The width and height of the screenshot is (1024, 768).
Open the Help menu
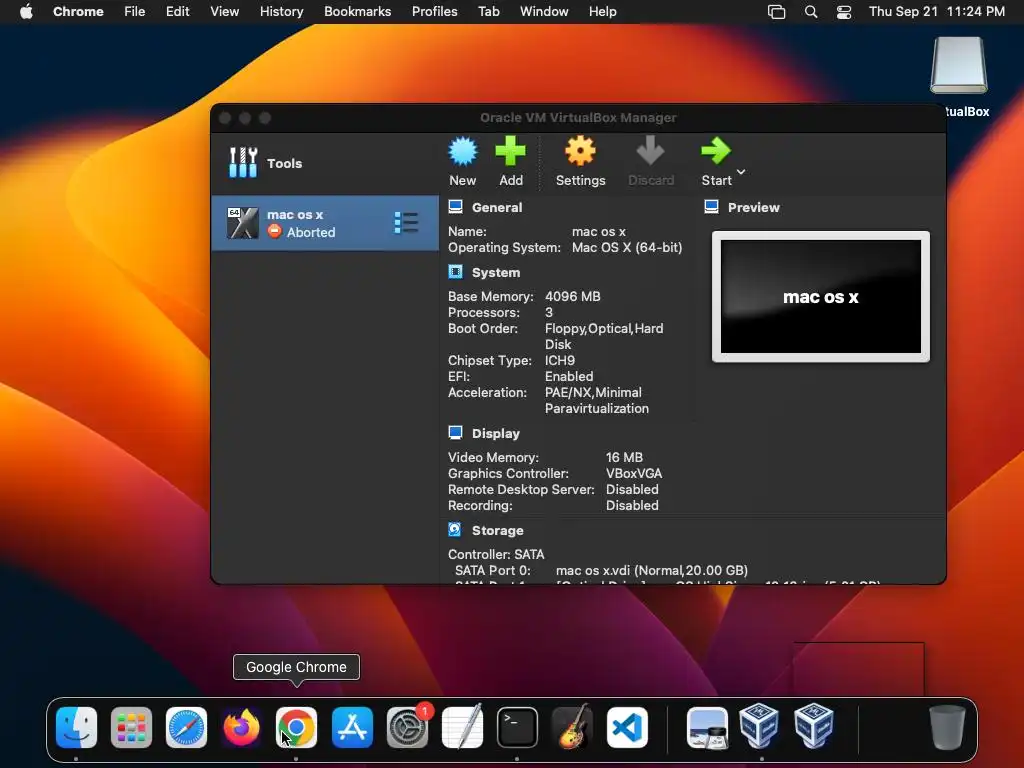click(x=602, y=12)
